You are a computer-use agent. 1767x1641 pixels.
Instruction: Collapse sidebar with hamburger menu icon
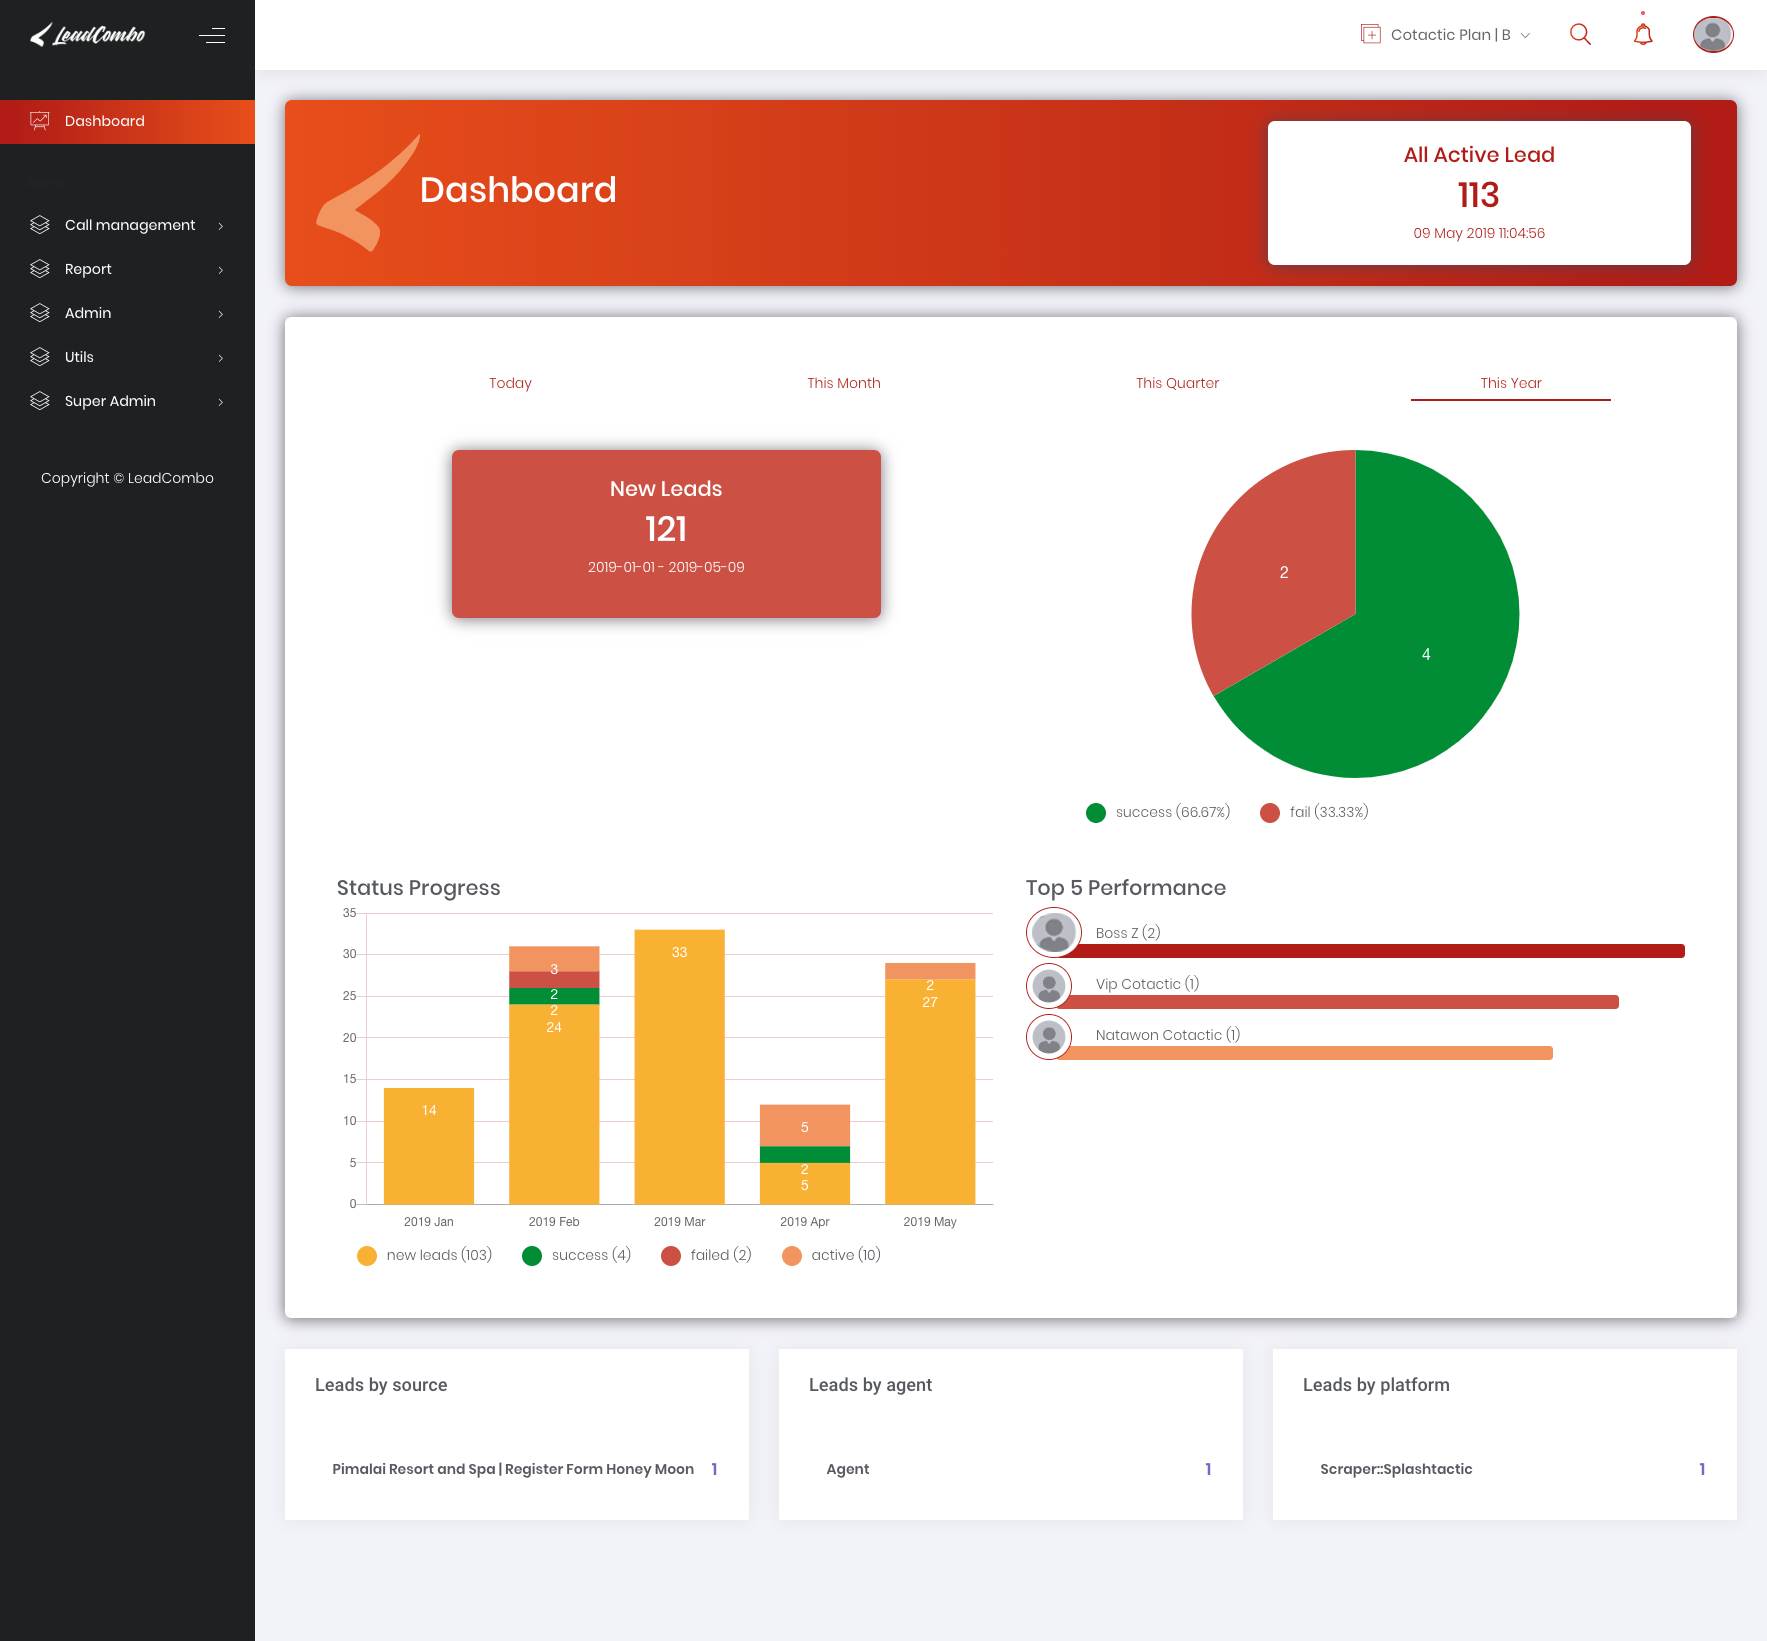point(212,36)
